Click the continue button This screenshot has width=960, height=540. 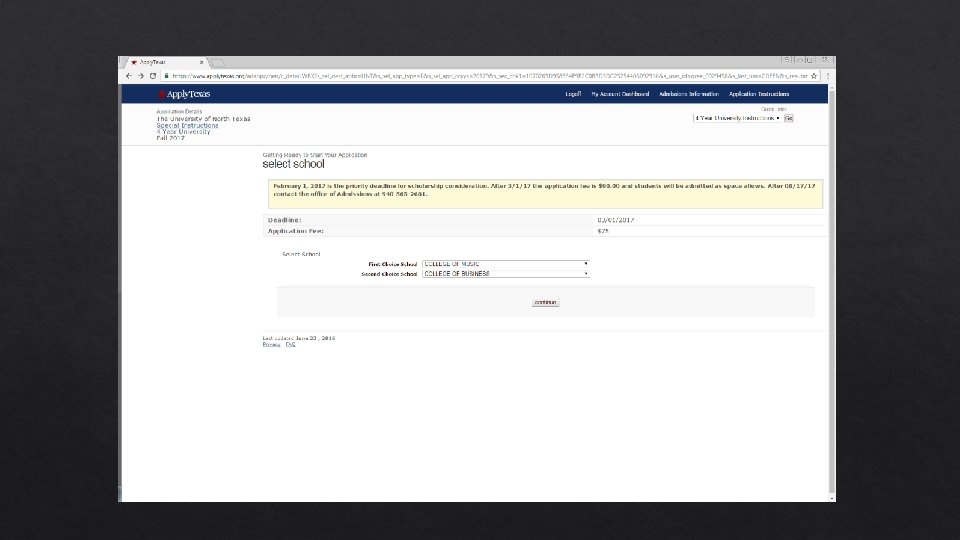point(545,302)
